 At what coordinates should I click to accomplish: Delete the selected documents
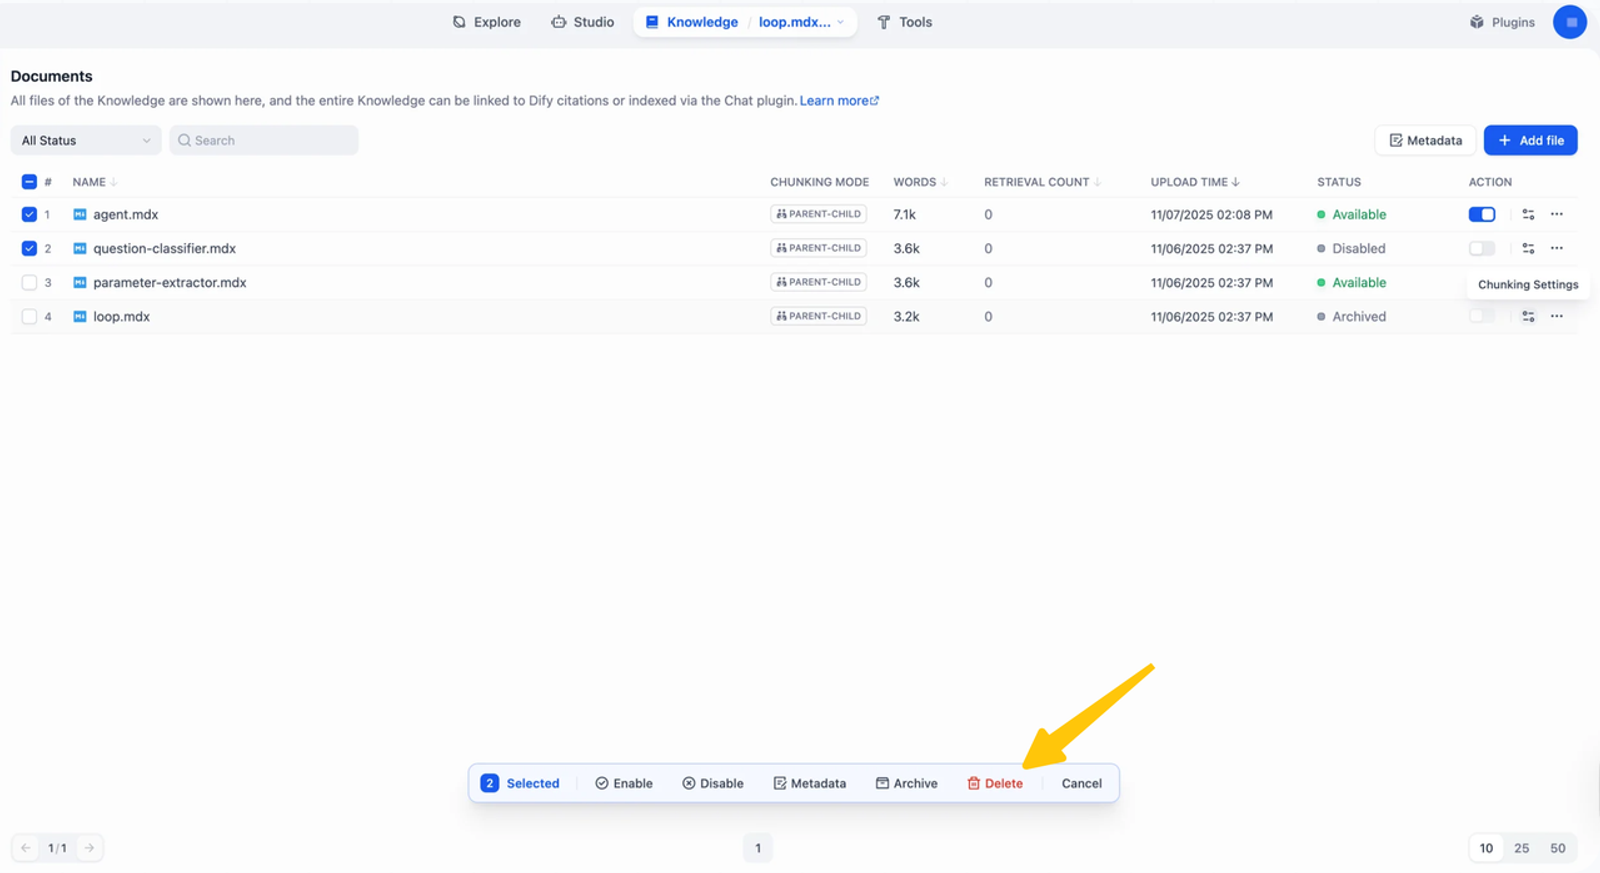tap(995, 783)
